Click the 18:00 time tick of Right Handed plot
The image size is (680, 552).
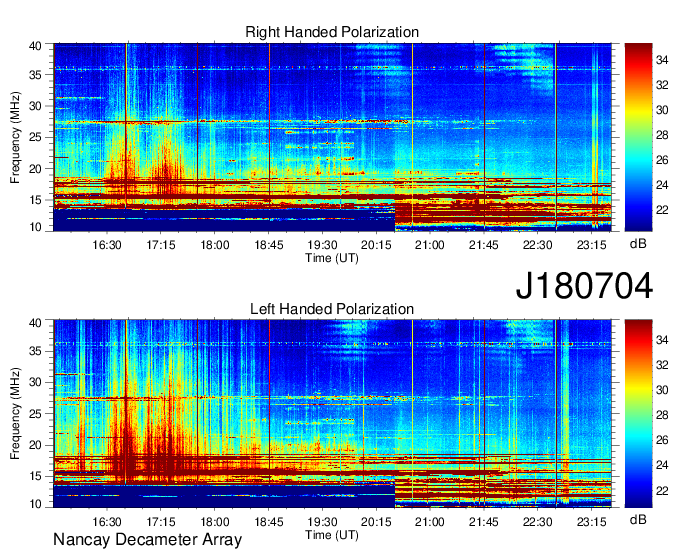click(x=215, y=245)
